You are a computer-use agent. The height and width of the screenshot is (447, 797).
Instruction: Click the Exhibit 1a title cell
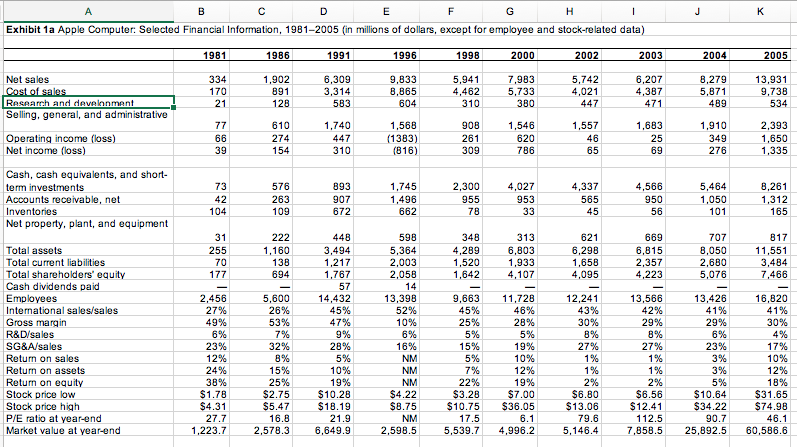(325, 29)
